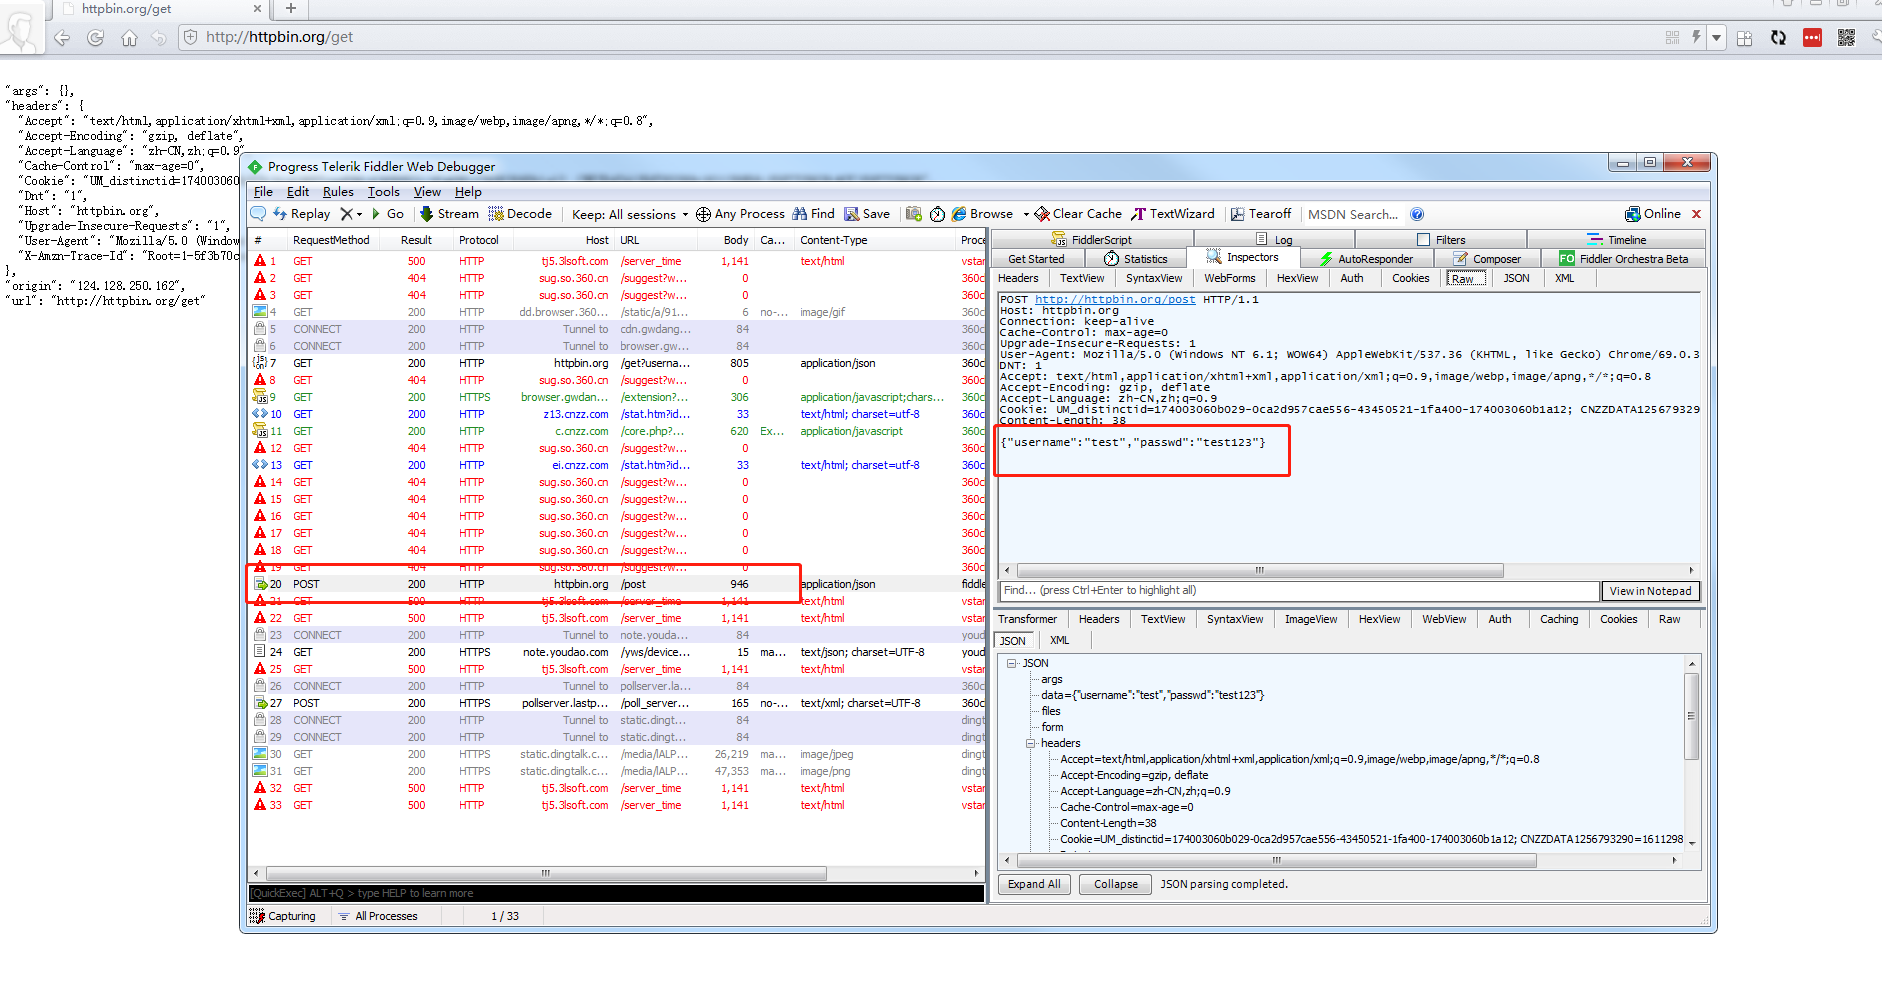Viewport: 1882px width, 981px height.
Task: Select session 20 POST httpbin.org /post
Action: coord(617,584)
